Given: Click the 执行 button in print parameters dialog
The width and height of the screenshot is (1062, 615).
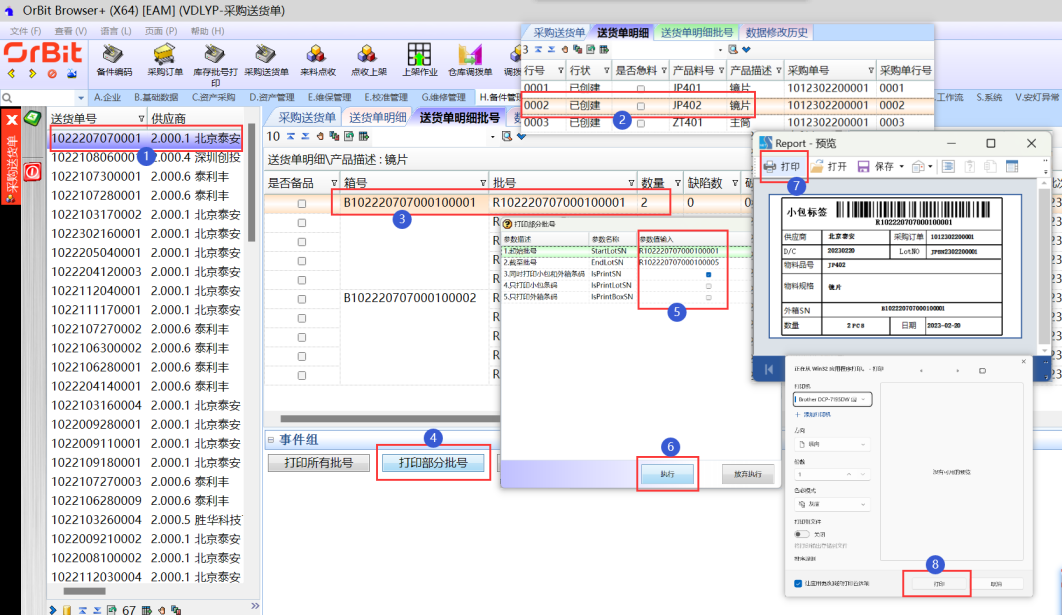Looking at the screenshot, I should [x=667, y=474].
